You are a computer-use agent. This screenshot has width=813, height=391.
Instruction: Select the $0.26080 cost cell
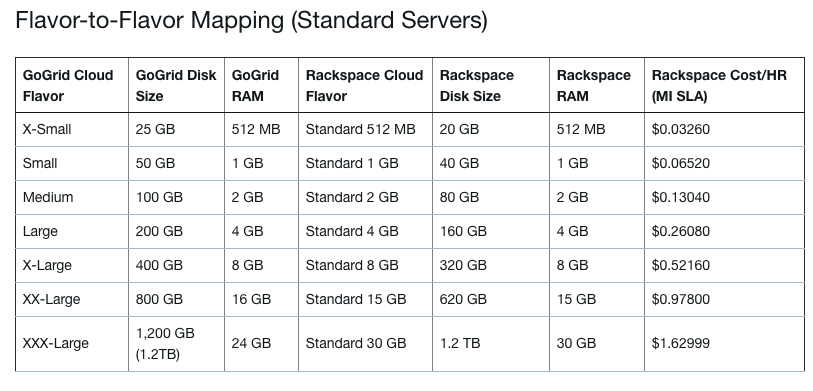[724, 231]
